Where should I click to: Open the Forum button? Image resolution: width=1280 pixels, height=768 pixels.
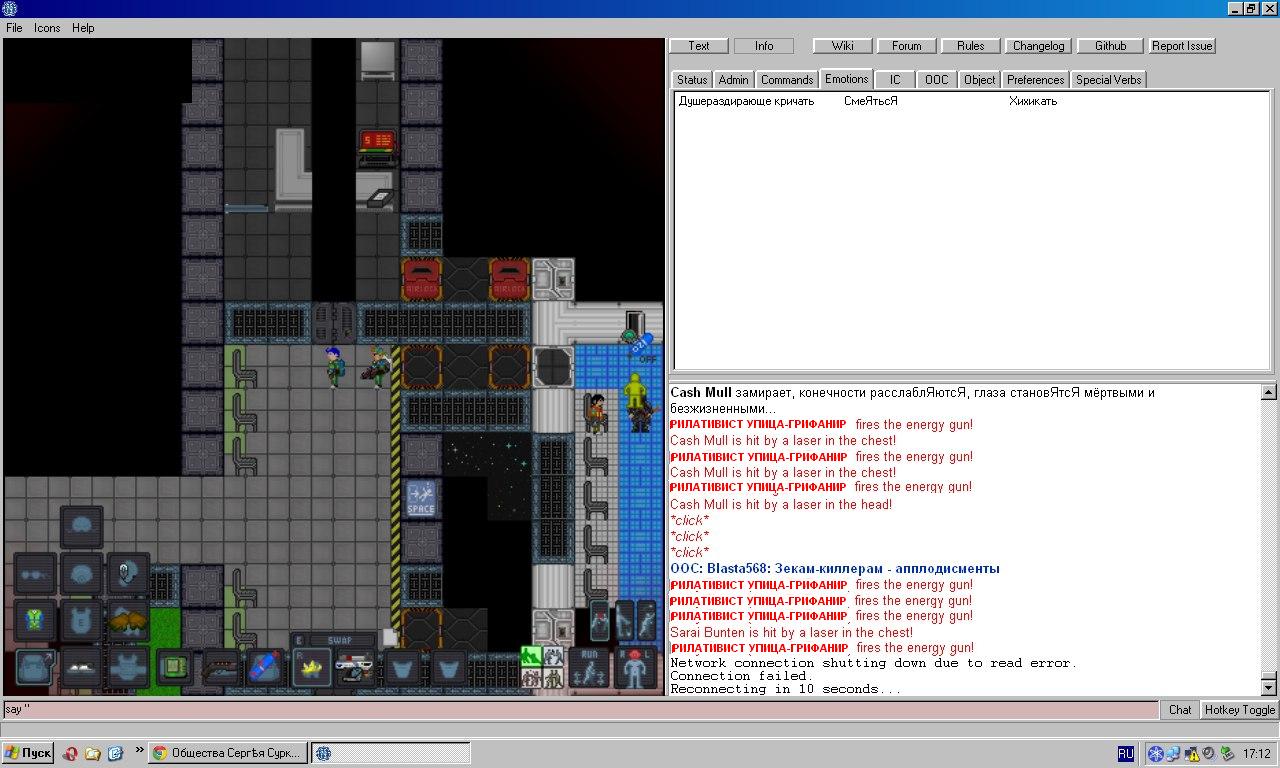click(907, 46)
